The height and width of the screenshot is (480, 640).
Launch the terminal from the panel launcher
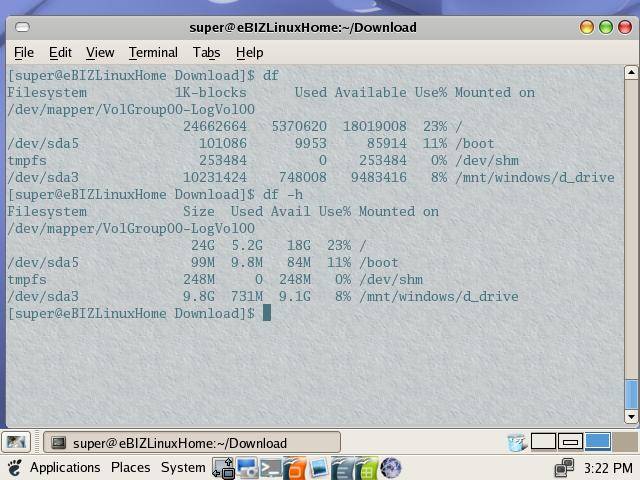click(271, 468)
